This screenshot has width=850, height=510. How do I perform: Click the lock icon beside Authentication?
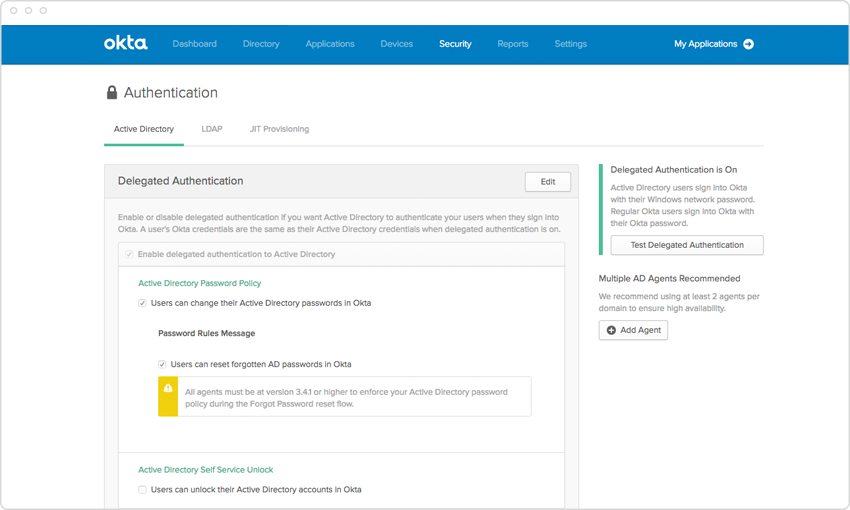point(112,93)
